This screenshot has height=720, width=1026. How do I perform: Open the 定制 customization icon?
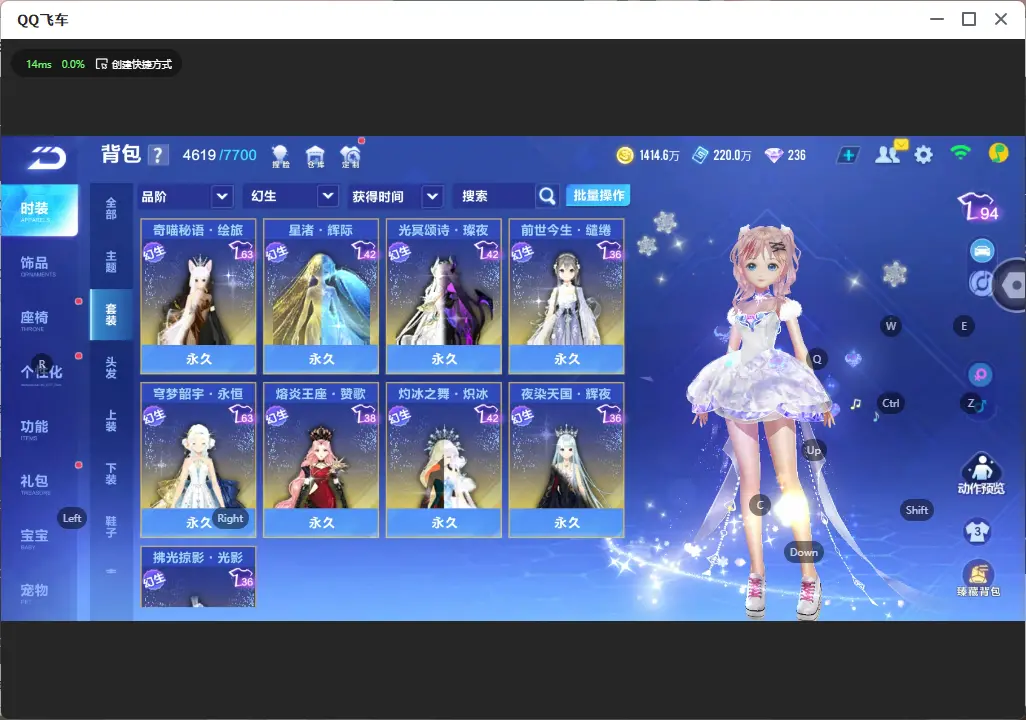350,156
